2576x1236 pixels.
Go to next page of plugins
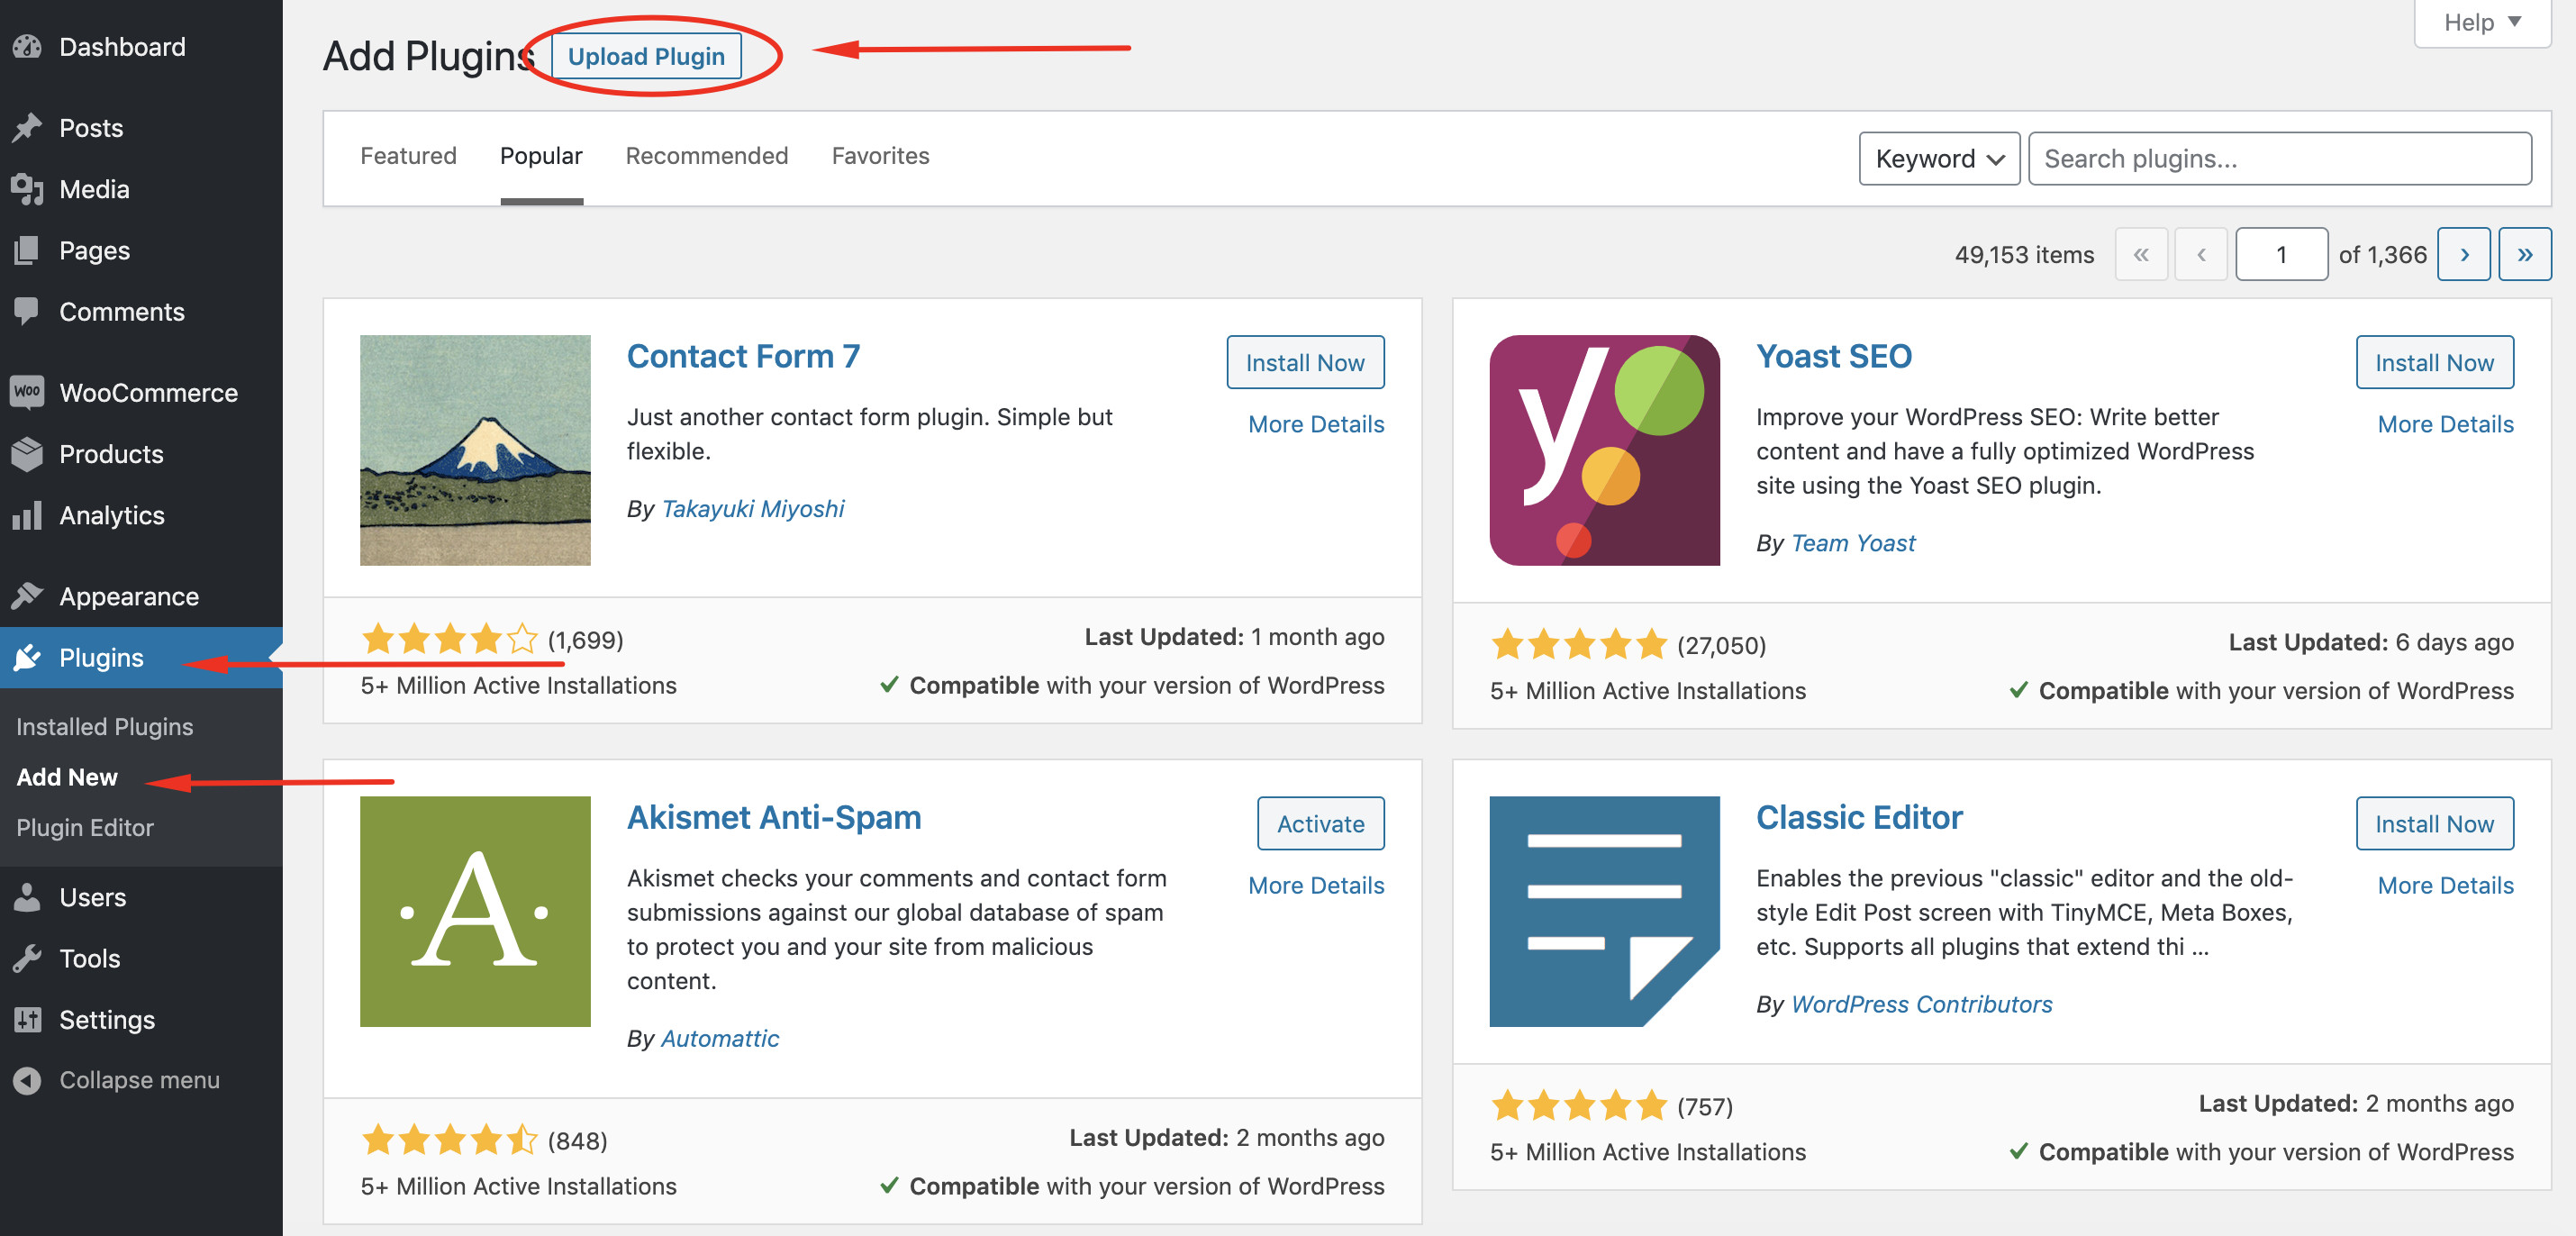pyautogui.click(x=2463, y=255)
